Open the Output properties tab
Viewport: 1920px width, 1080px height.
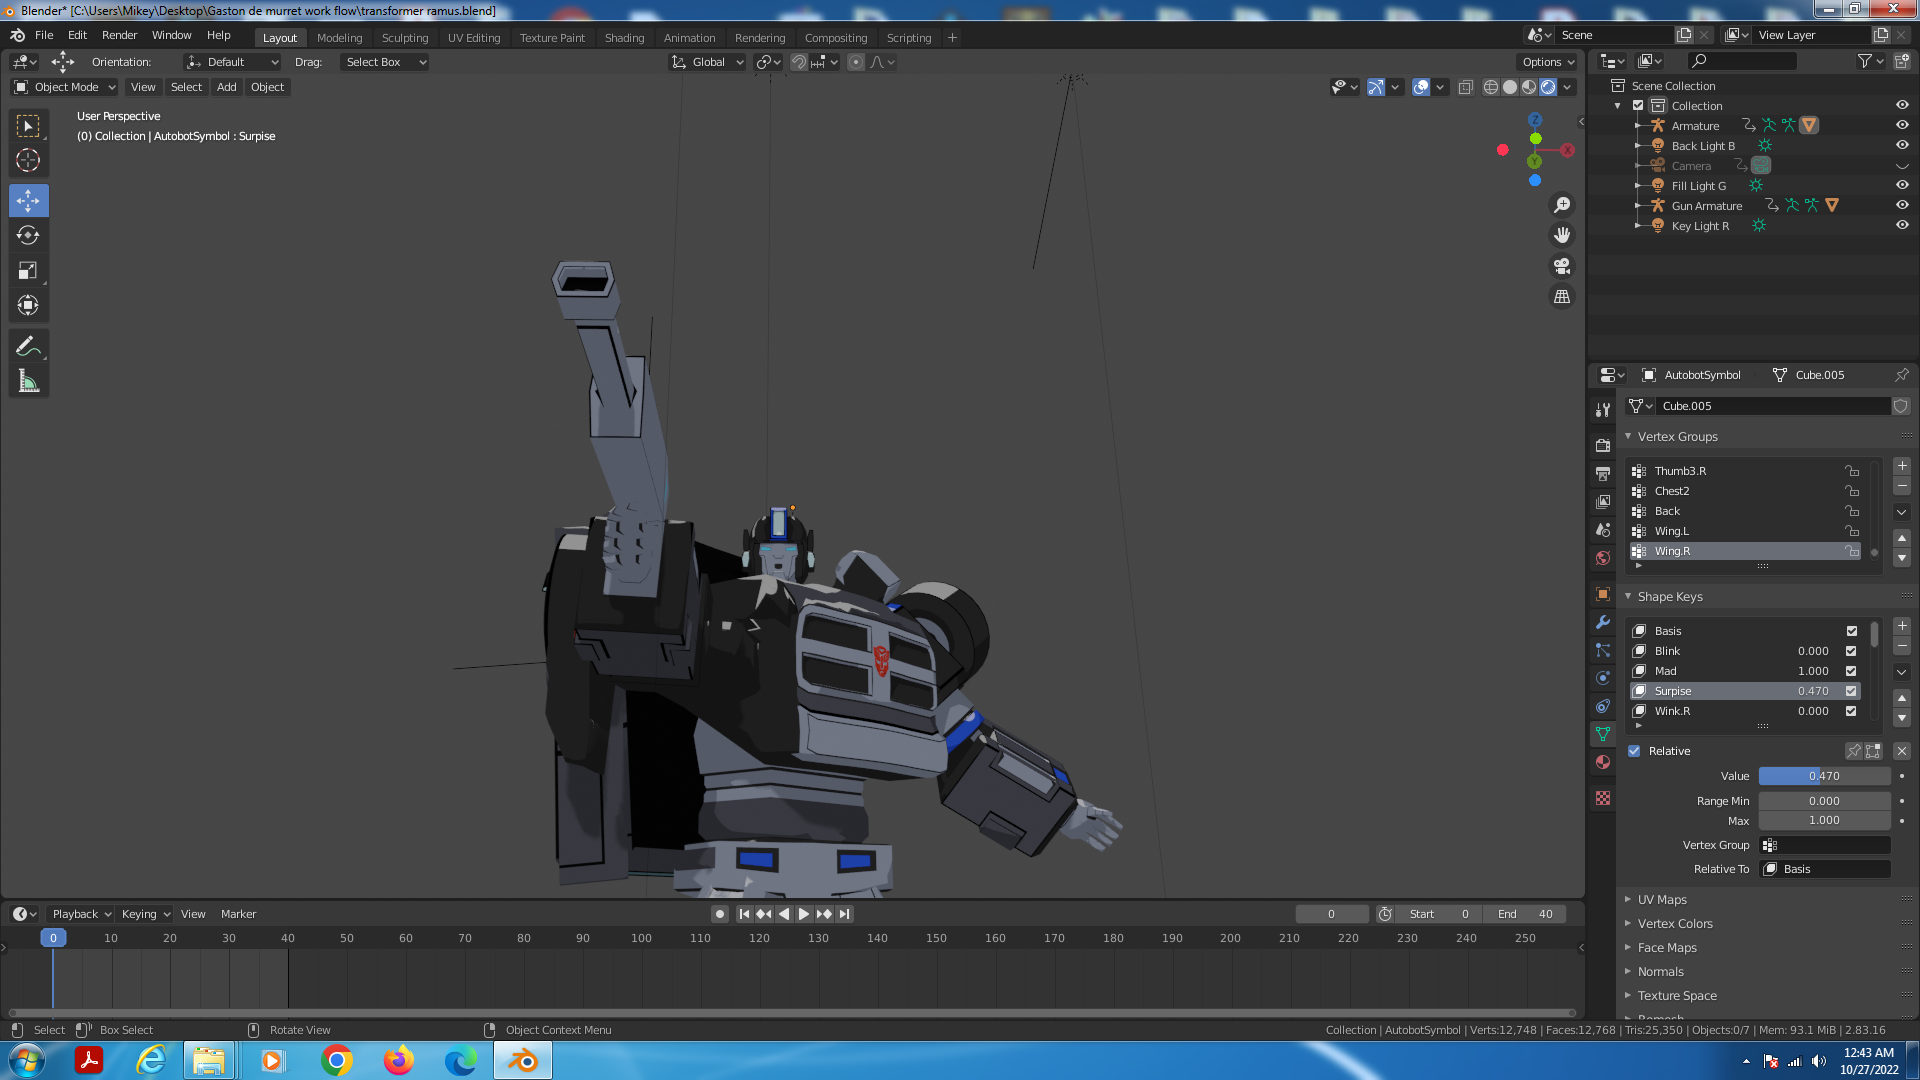(1603, 473)
